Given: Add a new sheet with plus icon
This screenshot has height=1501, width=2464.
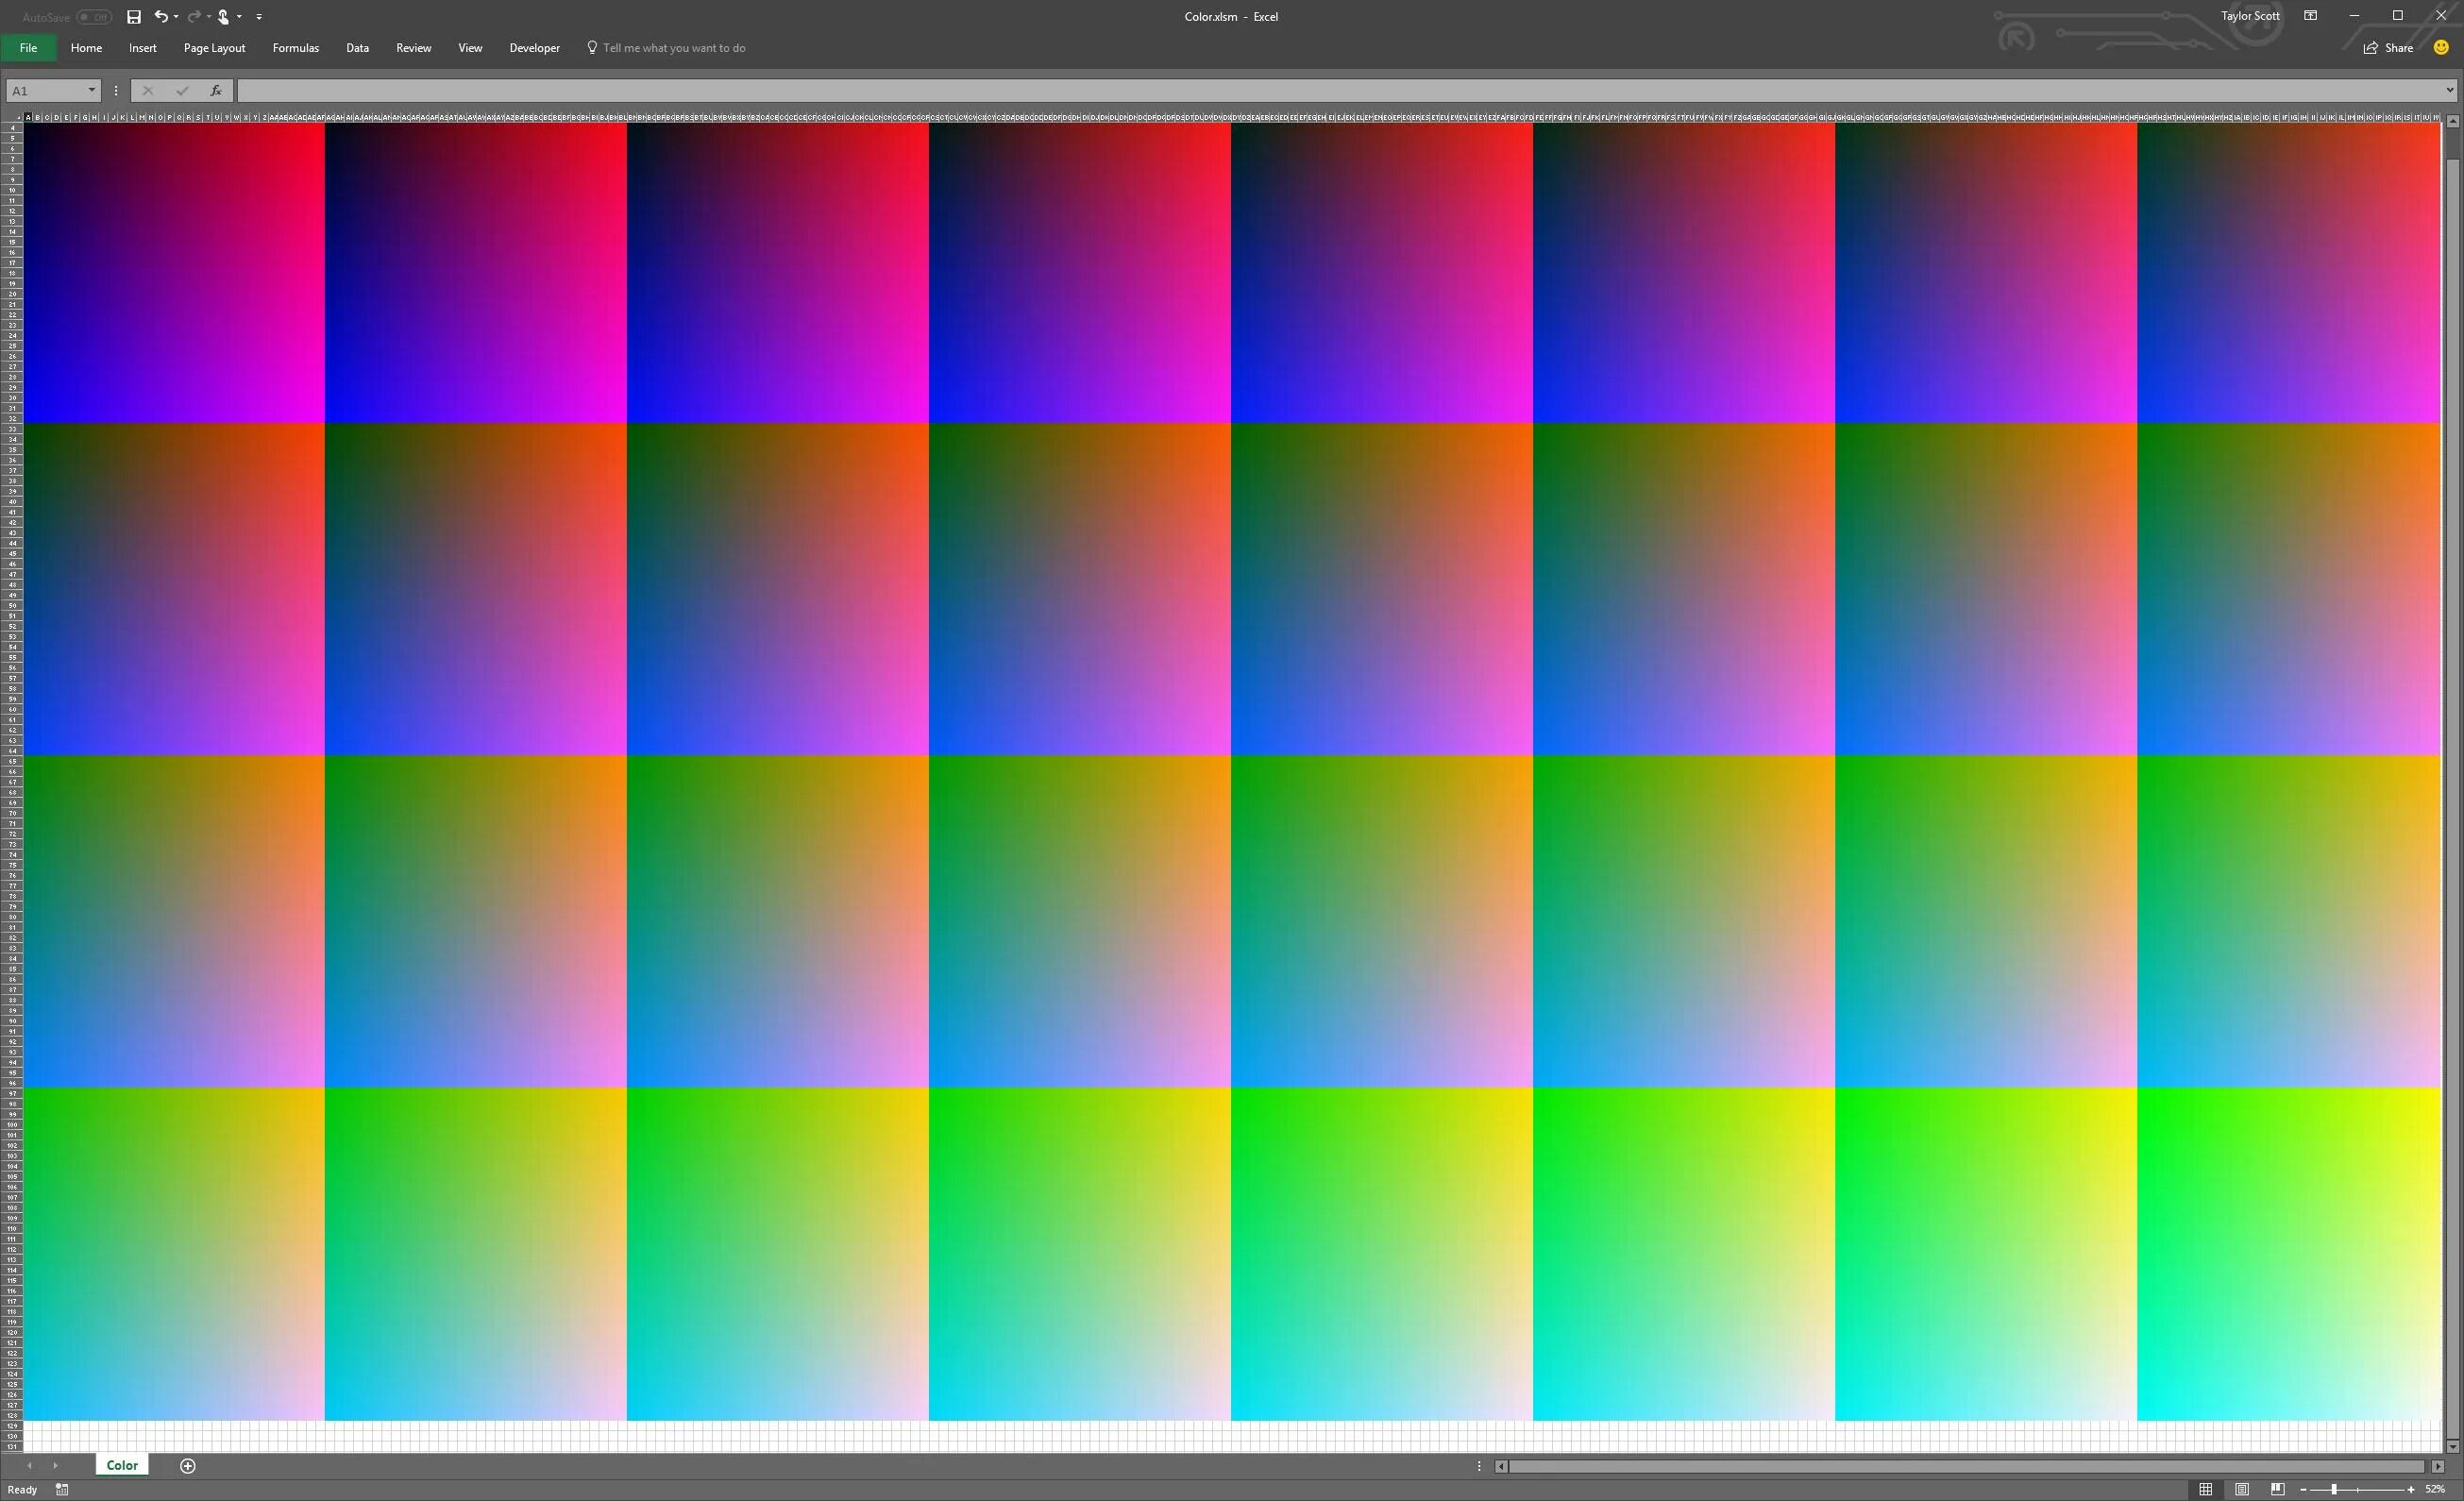Looking at the screenshot, I should [188, 1466].
